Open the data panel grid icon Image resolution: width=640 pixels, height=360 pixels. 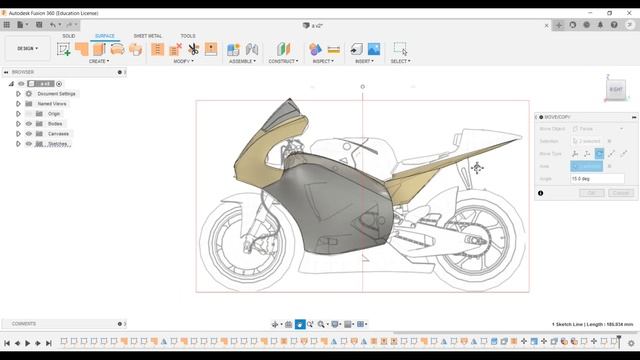click(x=7, y=25)
